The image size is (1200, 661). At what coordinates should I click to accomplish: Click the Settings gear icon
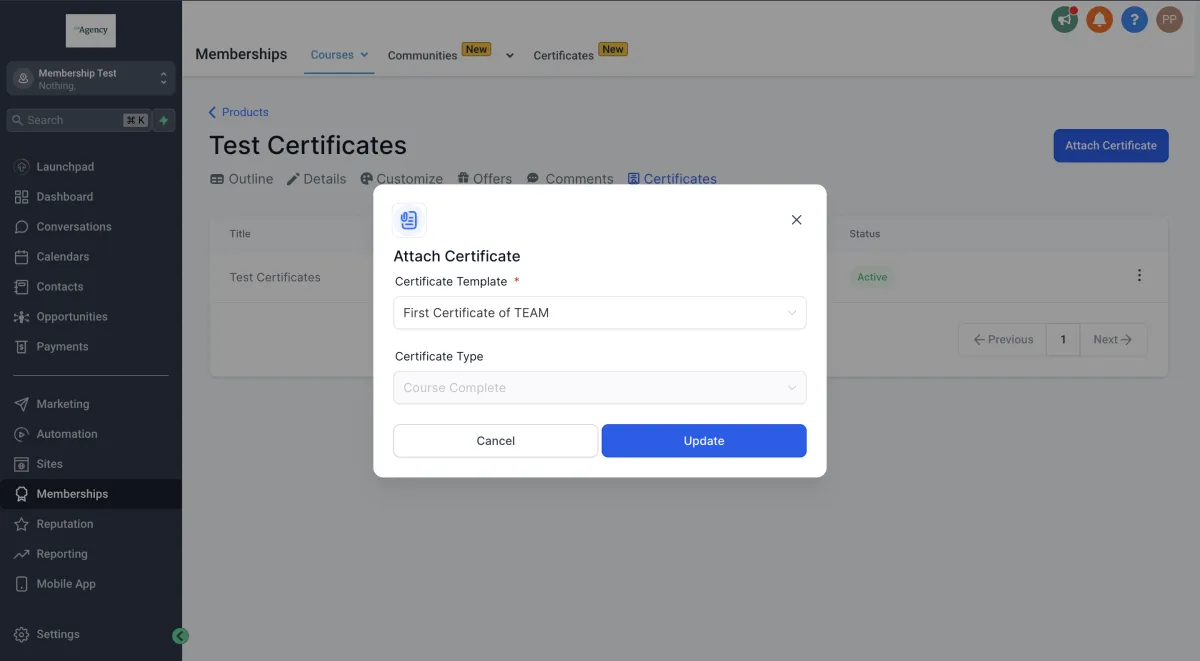pyautogui.click(x=21, y=634)
